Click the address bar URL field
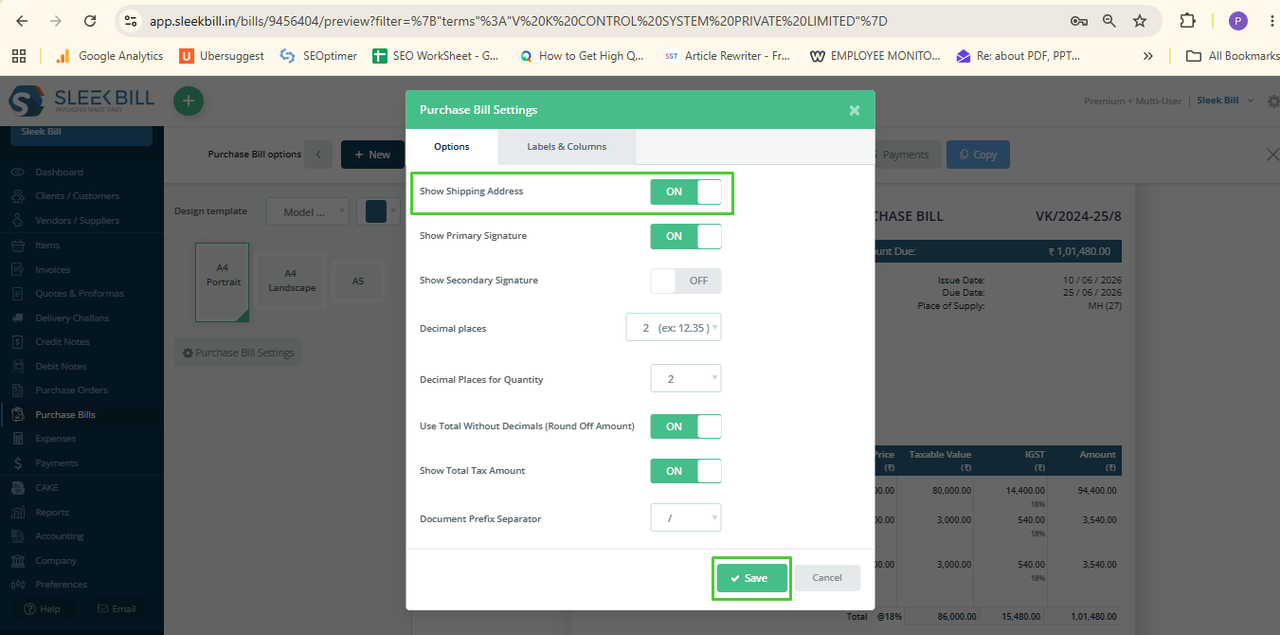 (600, 20)
